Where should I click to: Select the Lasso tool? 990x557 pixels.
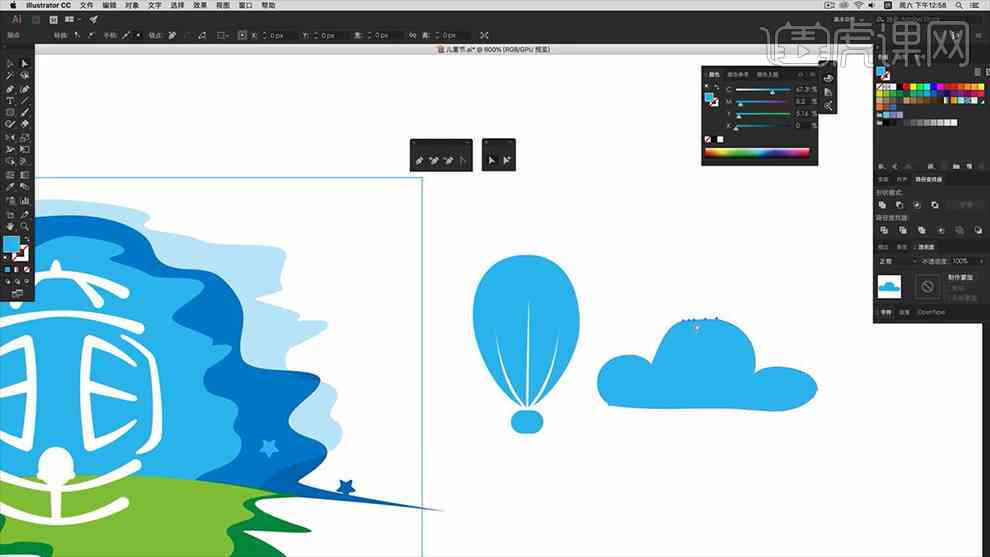pos(25,76)
